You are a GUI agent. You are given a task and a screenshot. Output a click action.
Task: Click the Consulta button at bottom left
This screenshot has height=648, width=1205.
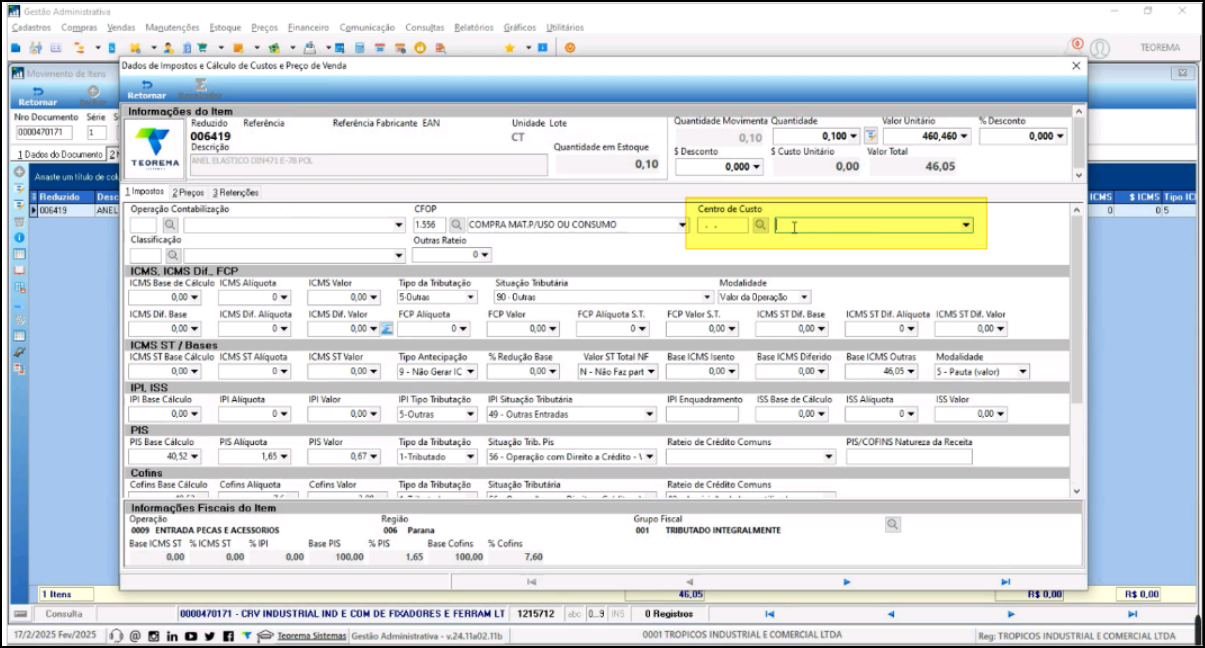coord(63,613)
